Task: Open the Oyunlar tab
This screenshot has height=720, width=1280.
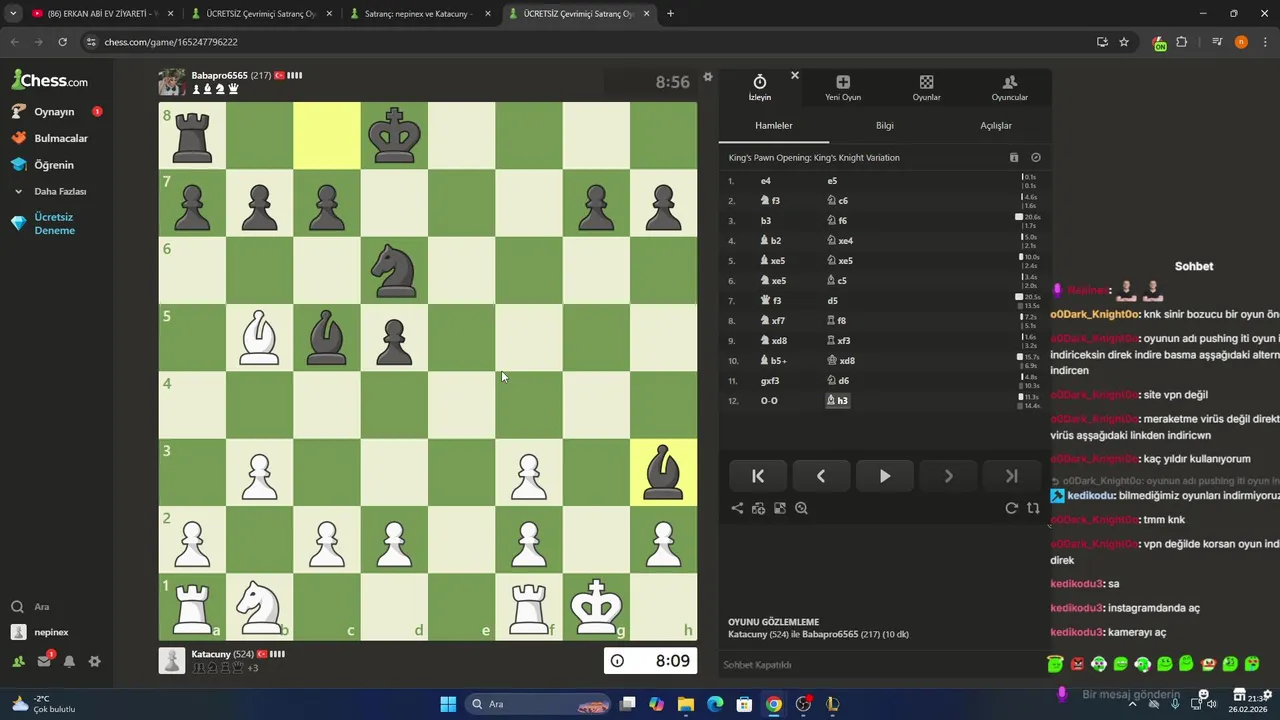Action: [x=926, y=88]
